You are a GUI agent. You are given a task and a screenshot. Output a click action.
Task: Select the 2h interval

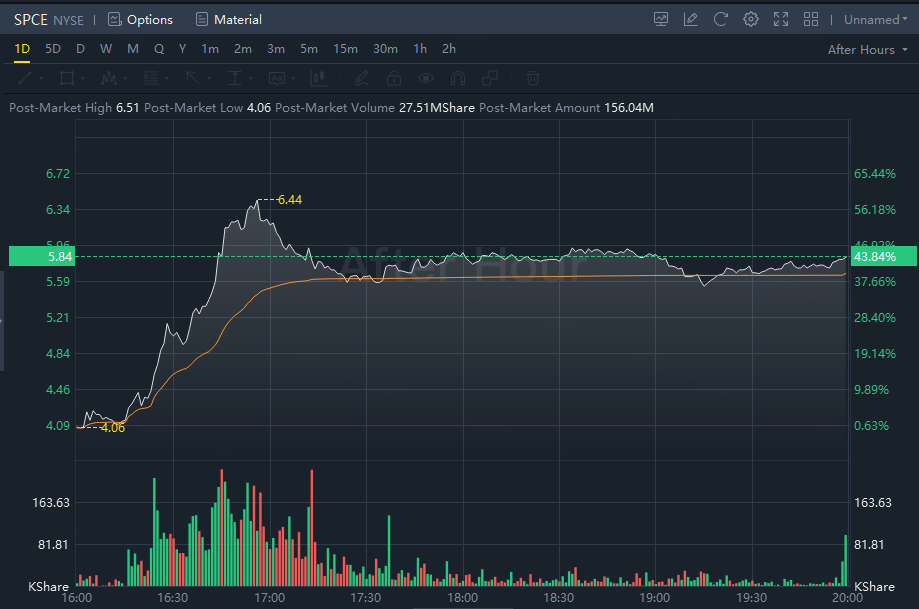449,49
